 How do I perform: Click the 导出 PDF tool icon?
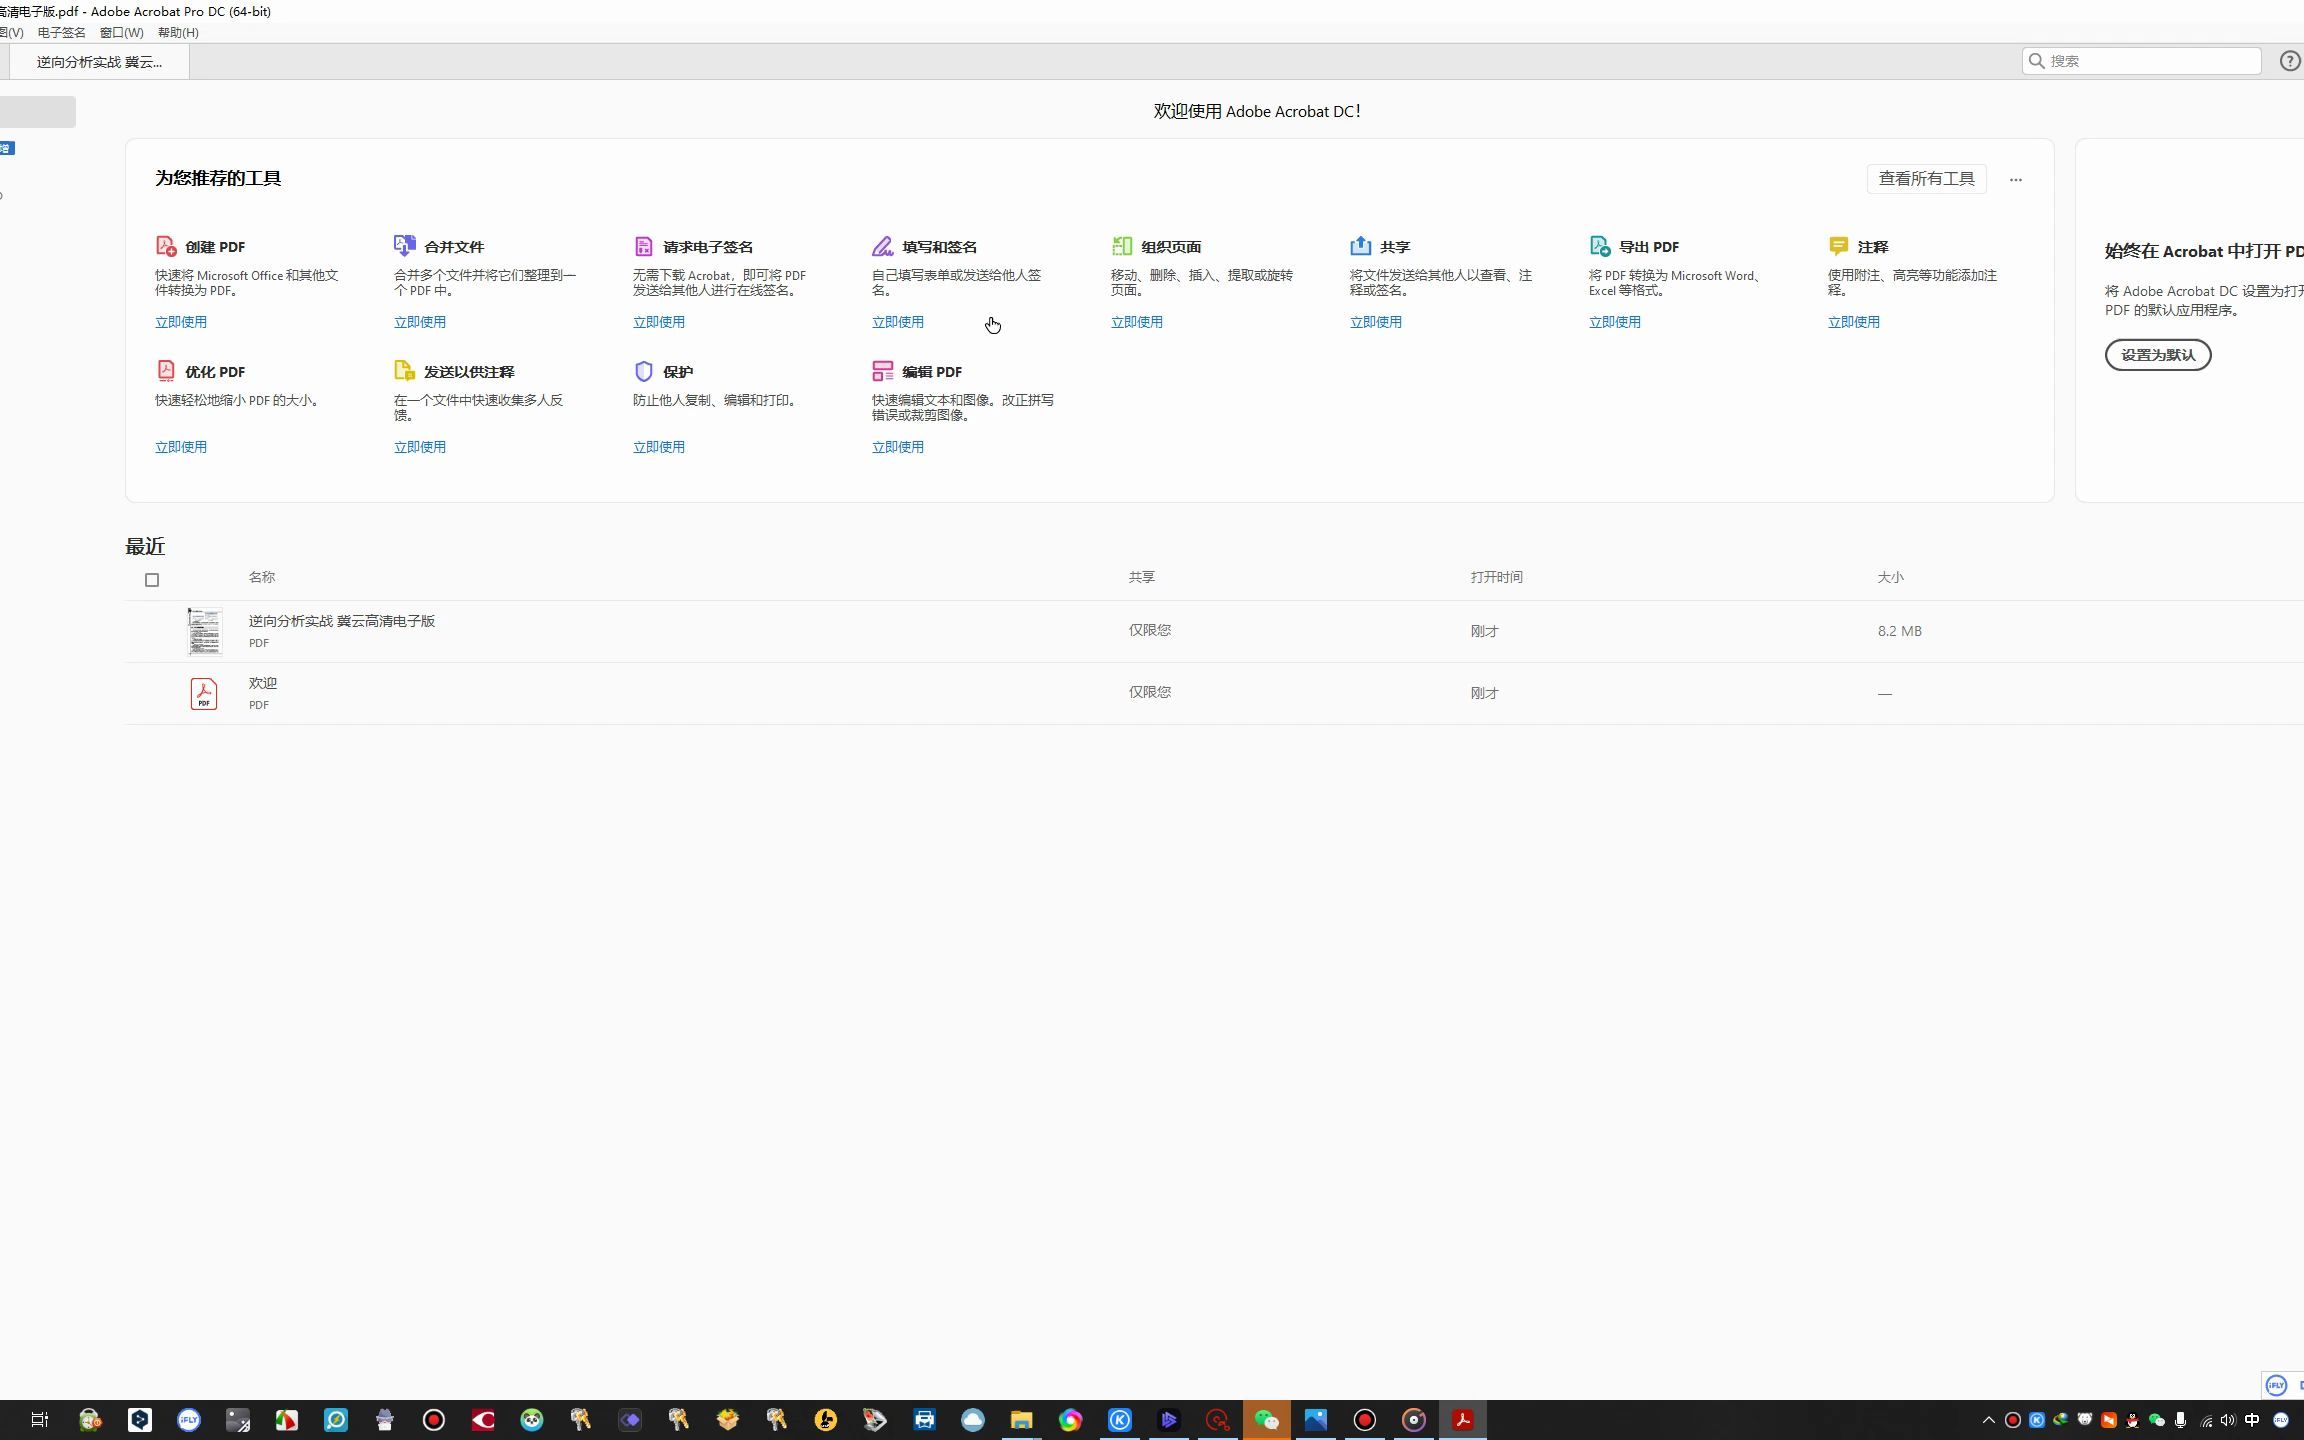(1600, 246)
